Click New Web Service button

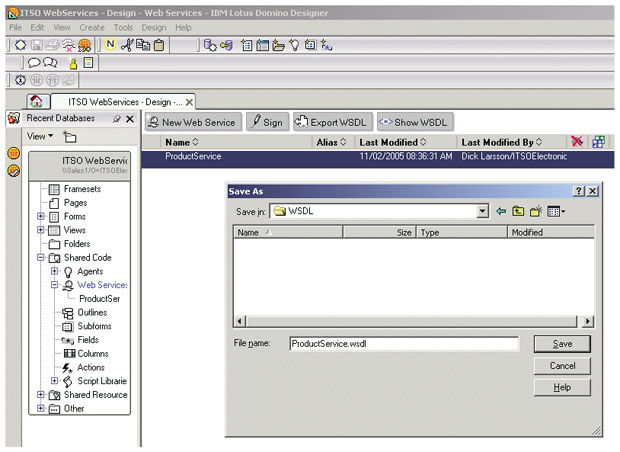pos(193,122)
